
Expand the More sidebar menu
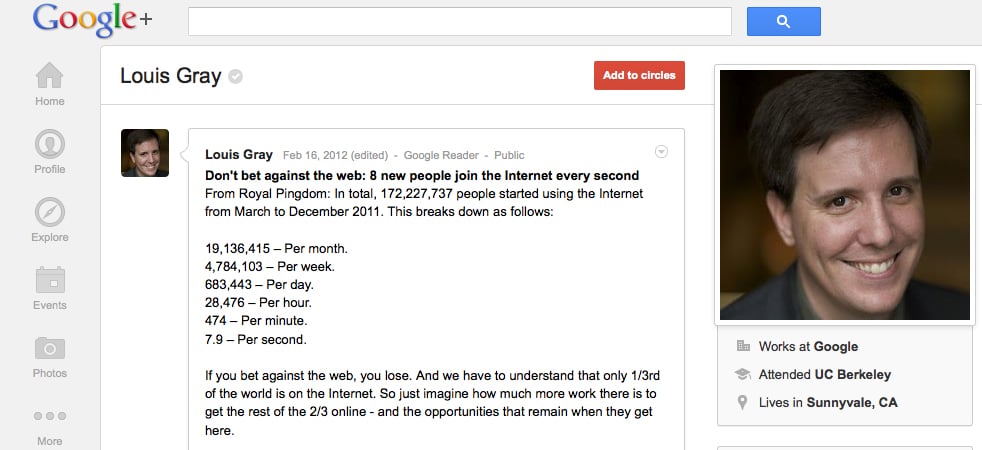click(x=49, y=417)
